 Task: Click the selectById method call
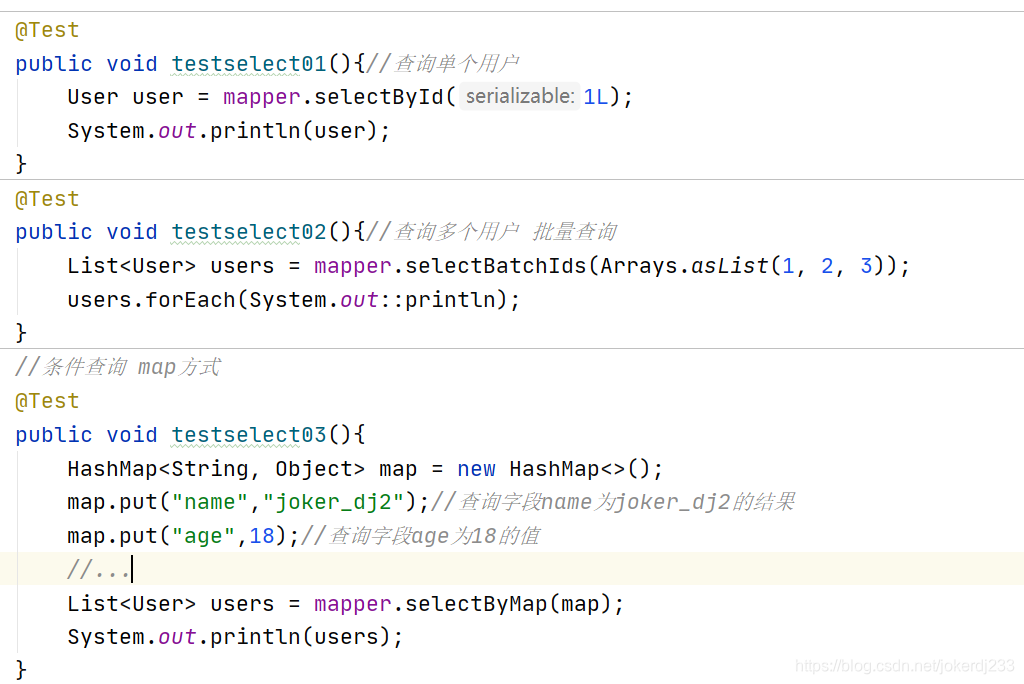click(x=379, y=97)
